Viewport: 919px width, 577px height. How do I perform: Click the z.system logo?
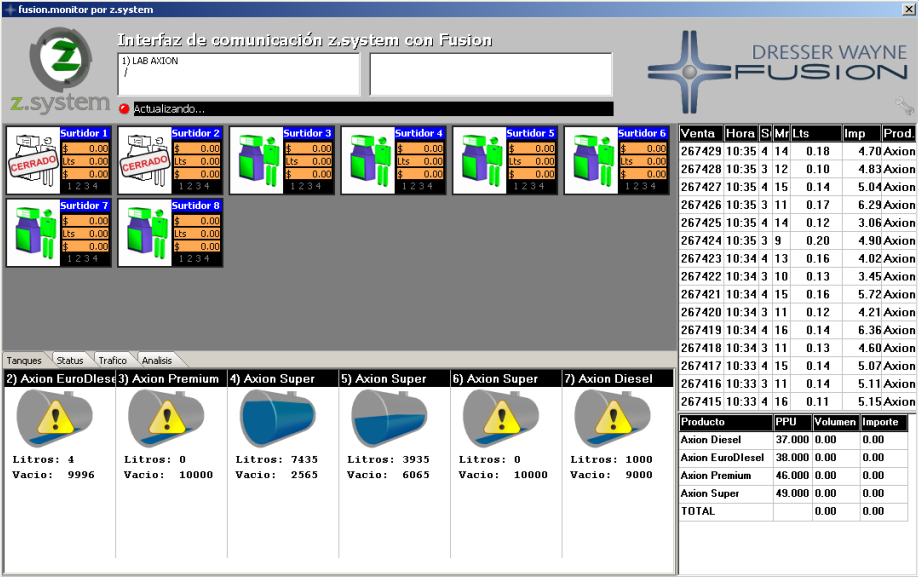click(x=60, y=70)
